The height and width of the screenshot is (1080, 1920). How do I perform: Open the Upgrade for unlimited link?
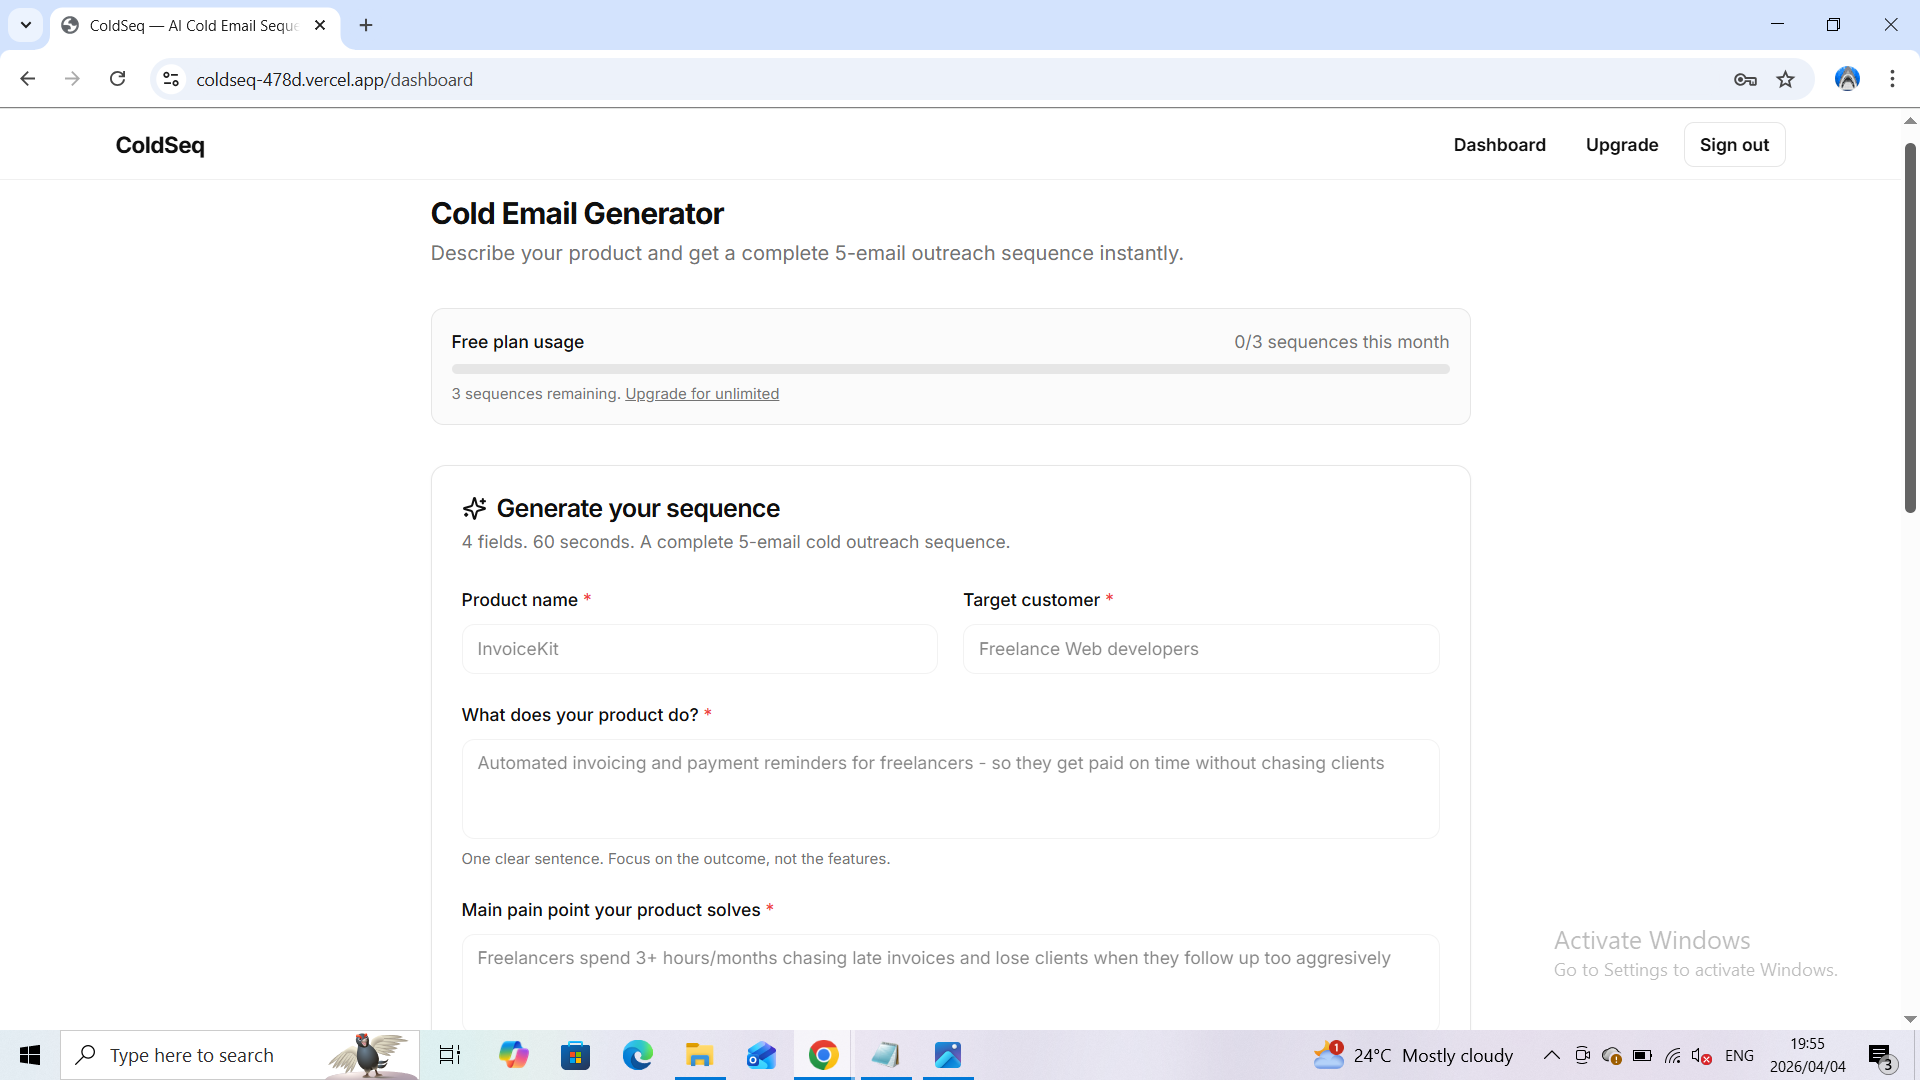point(702,393)
